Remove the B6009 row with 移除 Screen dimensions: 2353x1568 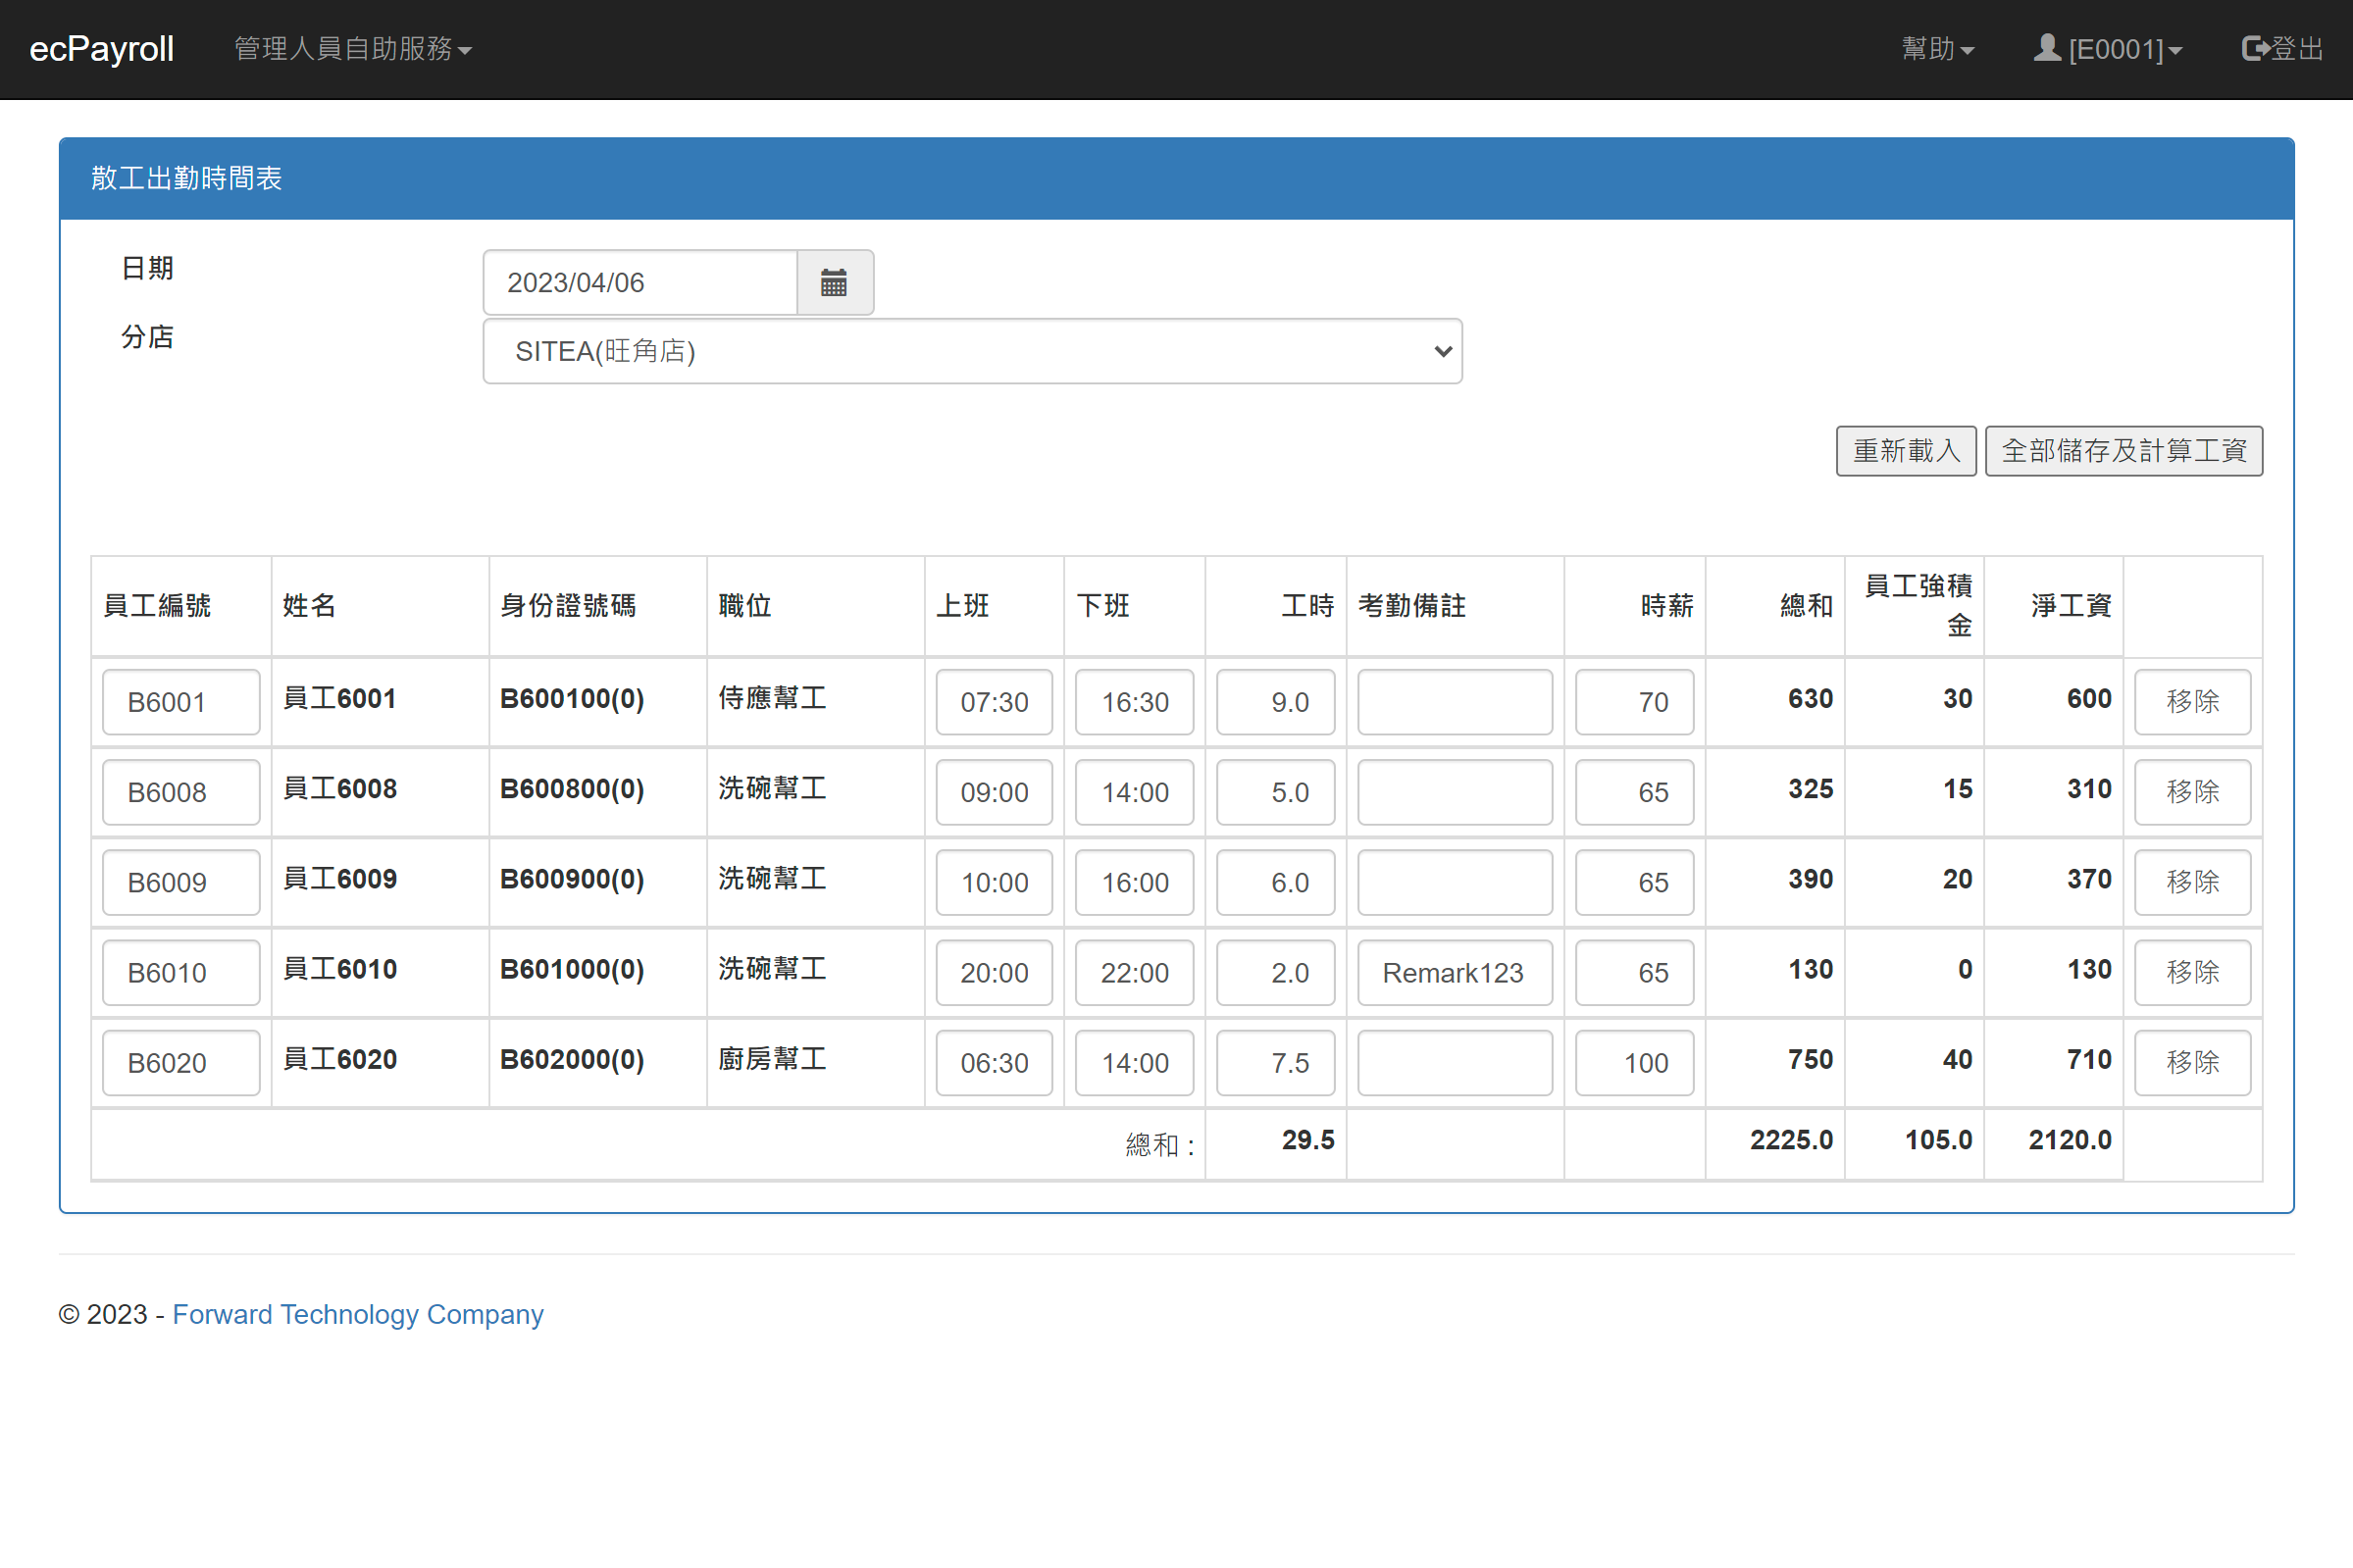[2192, 882]
